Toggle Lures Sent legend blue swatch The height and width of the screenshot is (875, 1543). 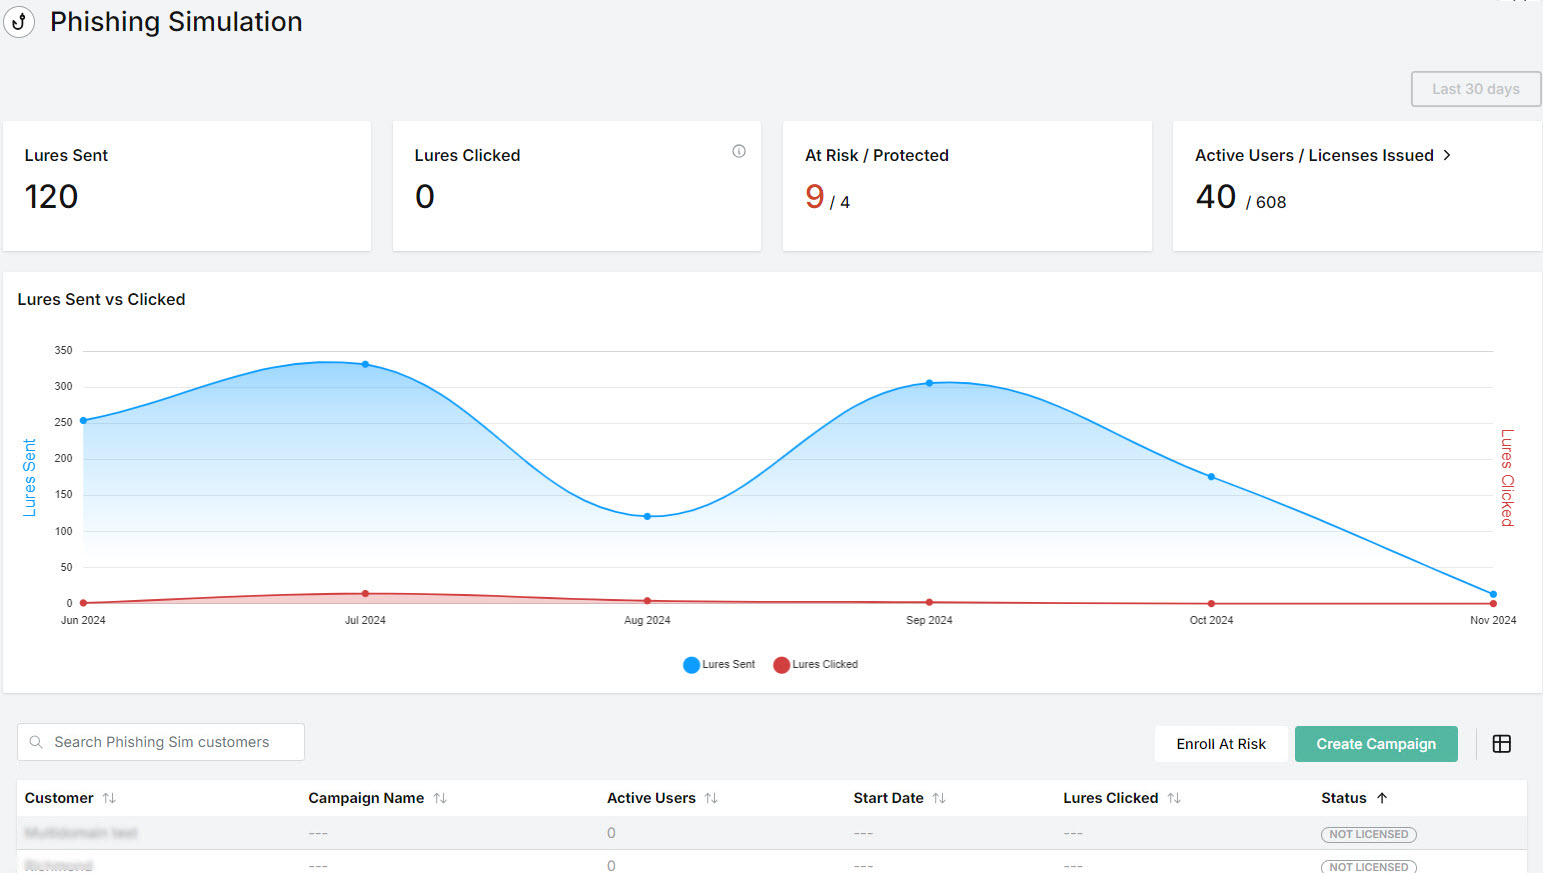[691, 665]
